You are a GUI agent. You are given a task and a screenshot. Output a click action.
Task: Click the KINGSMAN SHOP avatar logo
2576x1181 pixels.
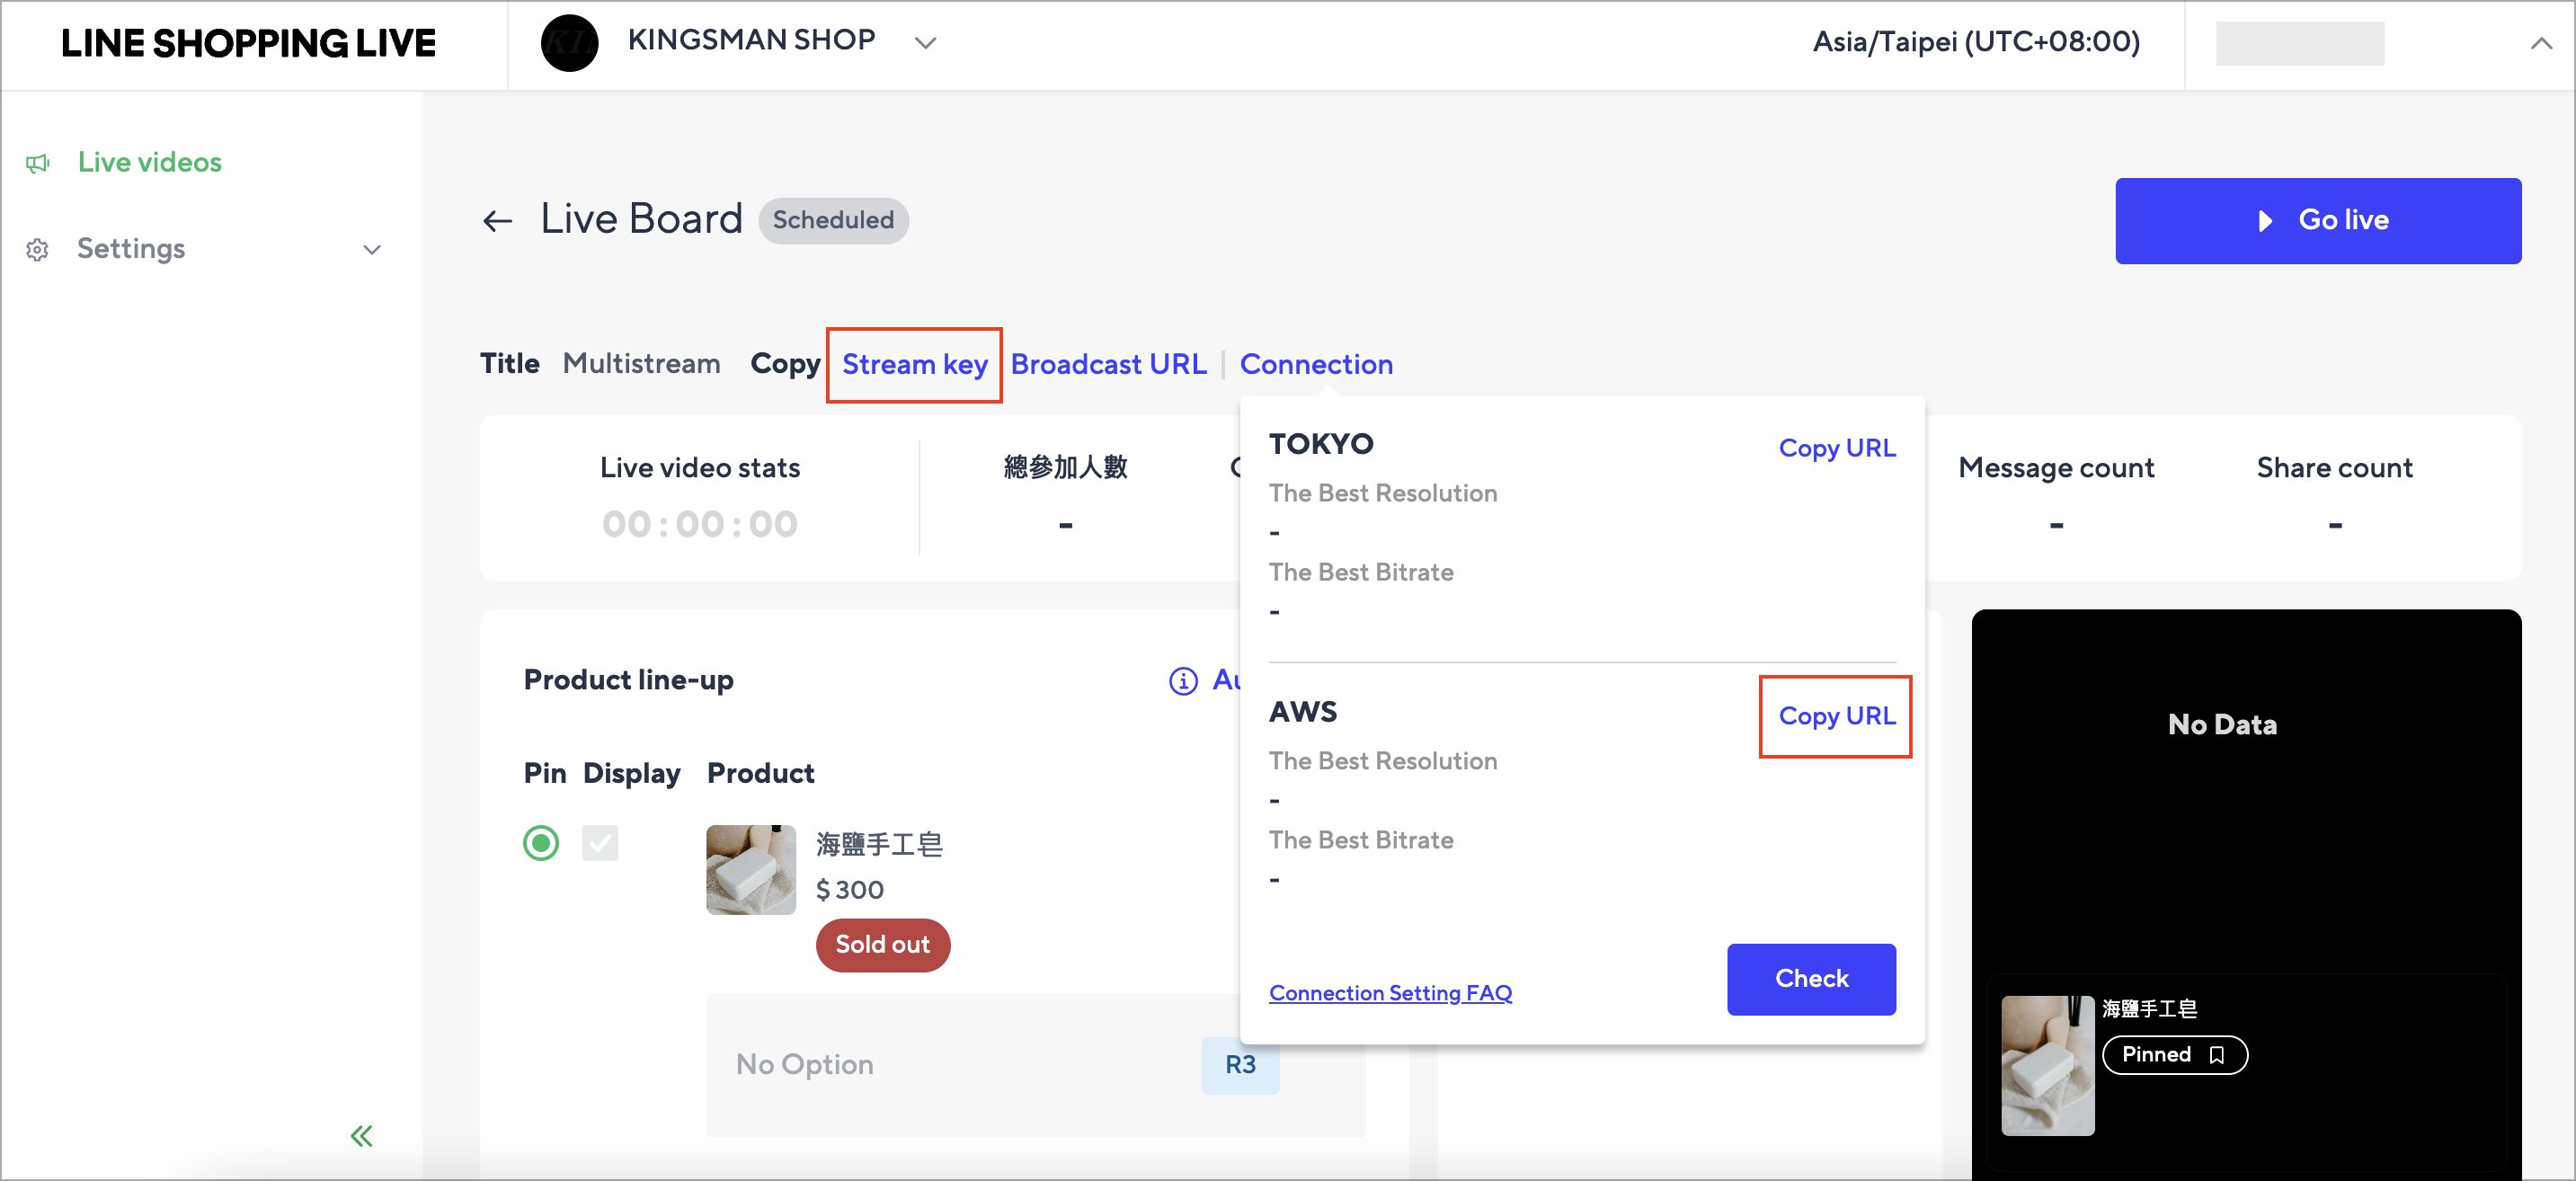tap(569, 43)
